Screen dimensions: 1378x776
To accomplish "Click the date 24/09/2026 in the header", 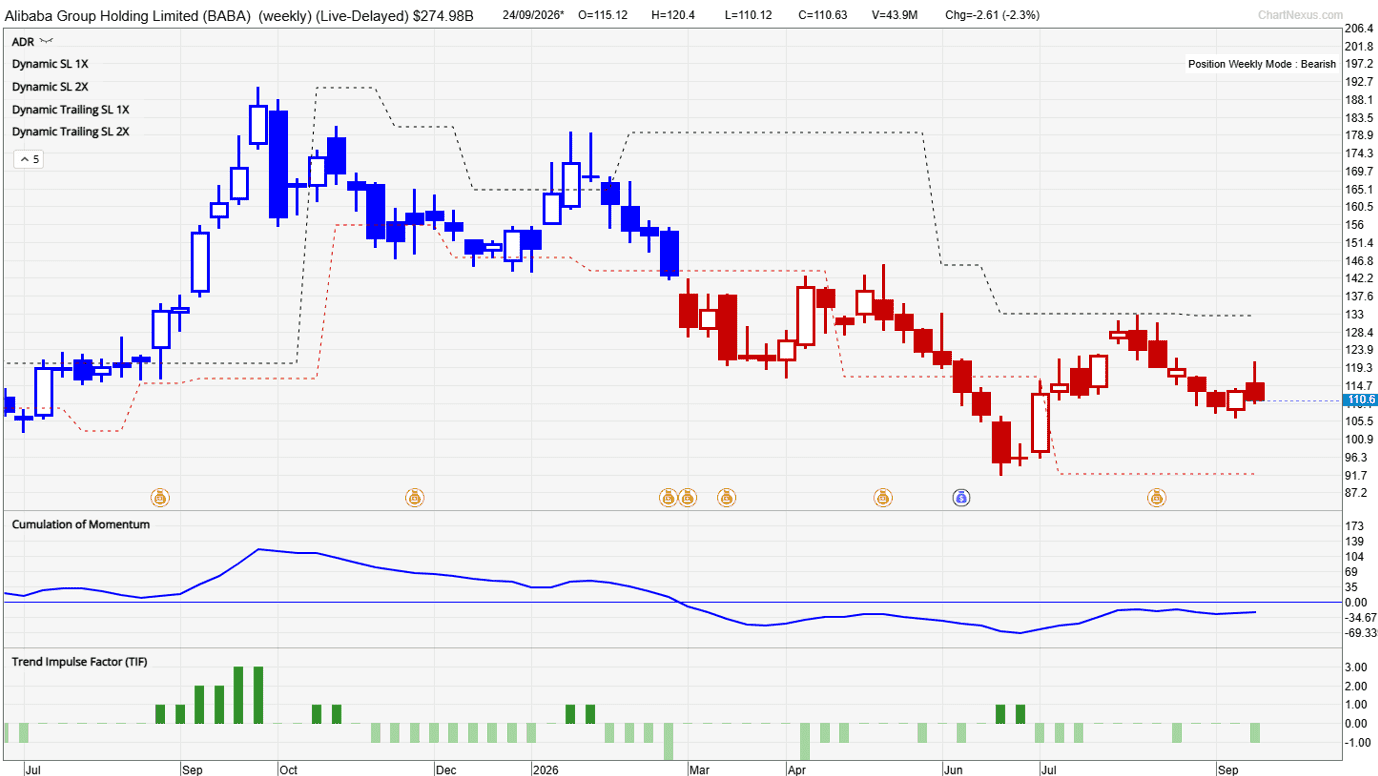I will tap(533, 15).
